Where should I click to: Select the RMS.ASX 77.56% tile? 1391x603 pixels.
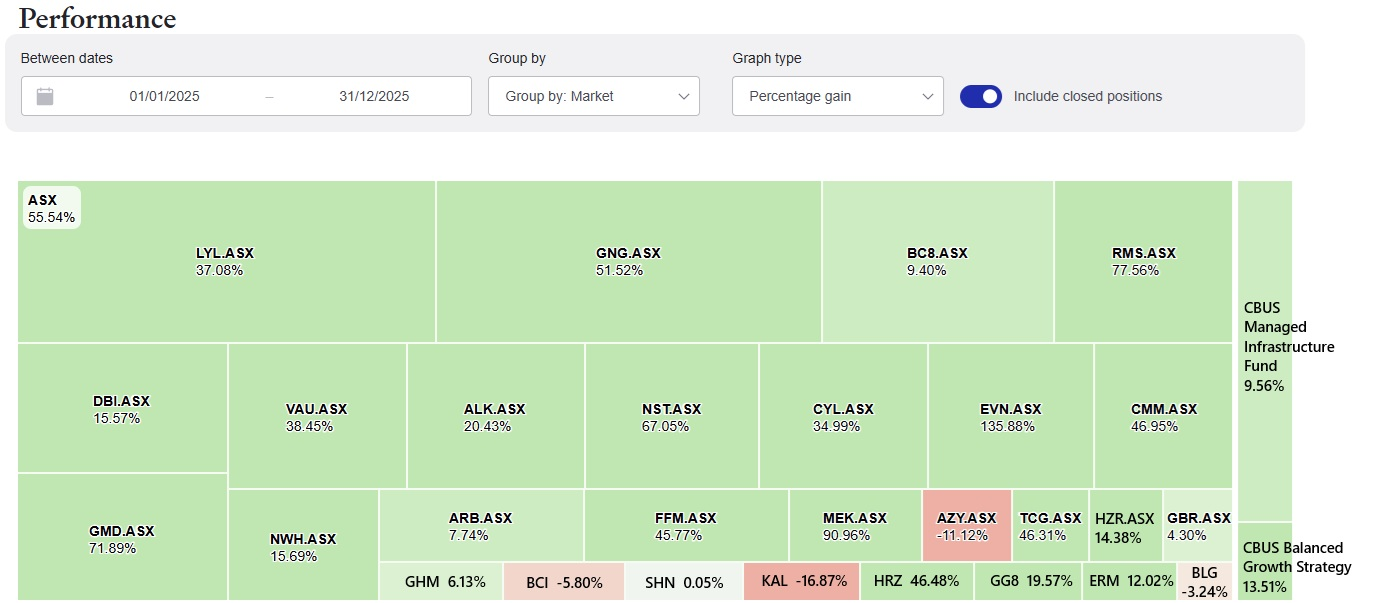(1143, 262)
